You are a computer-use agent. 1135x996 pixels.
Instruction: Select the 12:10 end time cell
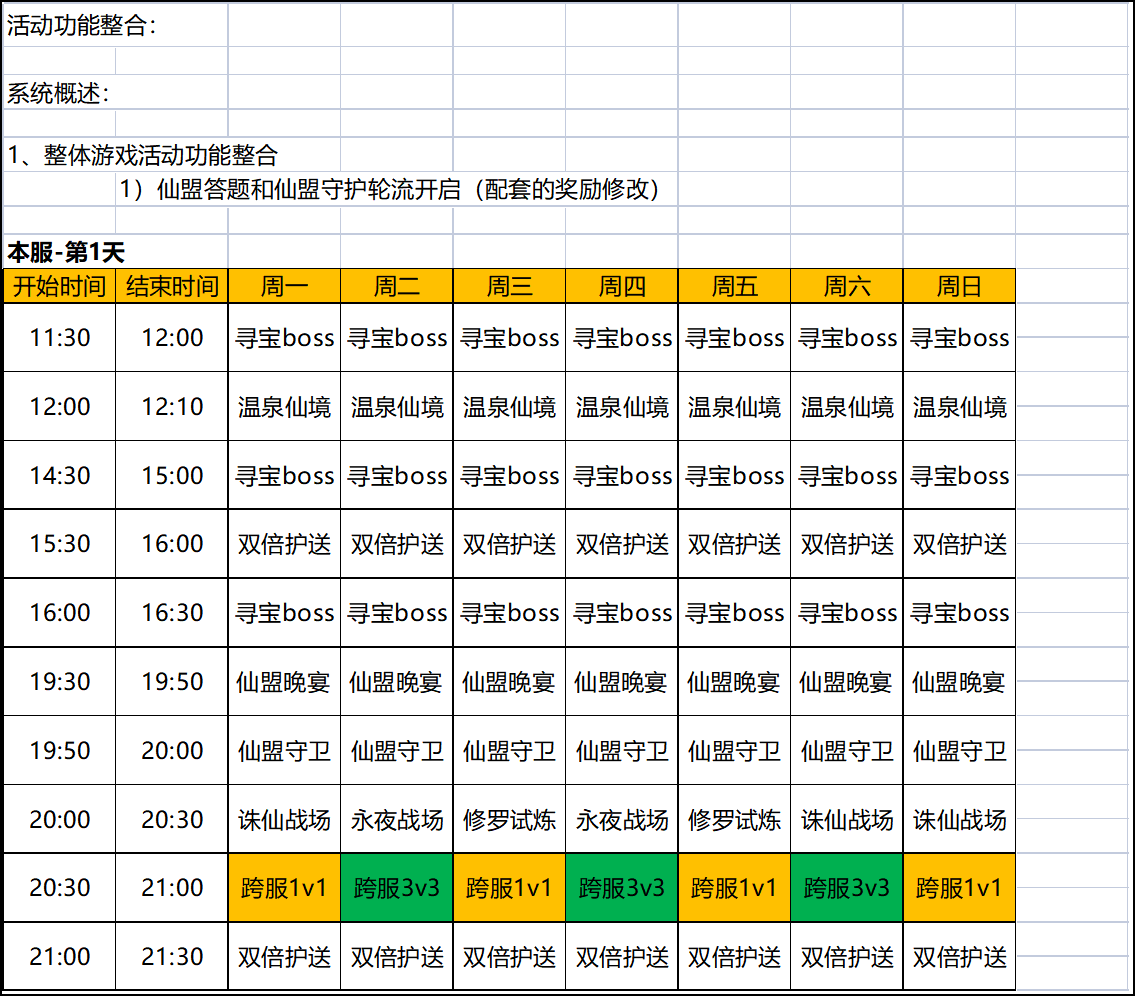[172, 407]
